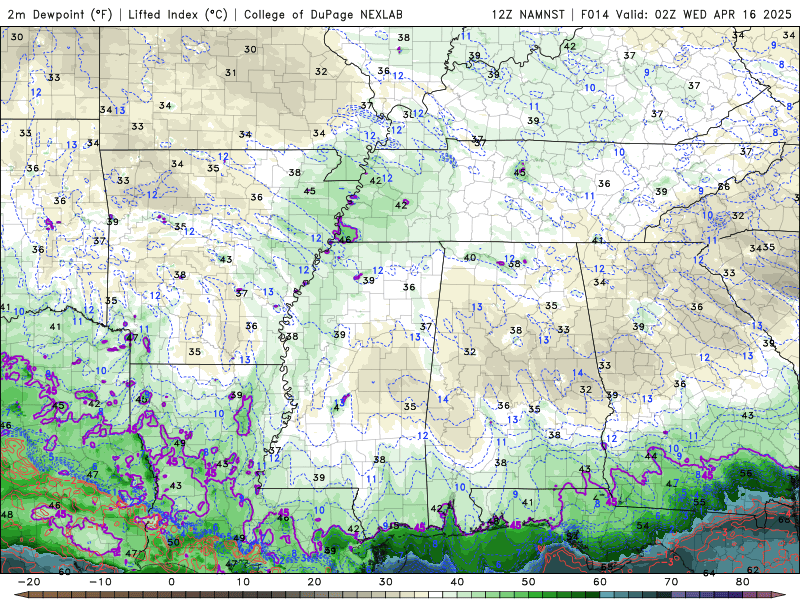Click the -20 label on the color scale

[29, 582]
